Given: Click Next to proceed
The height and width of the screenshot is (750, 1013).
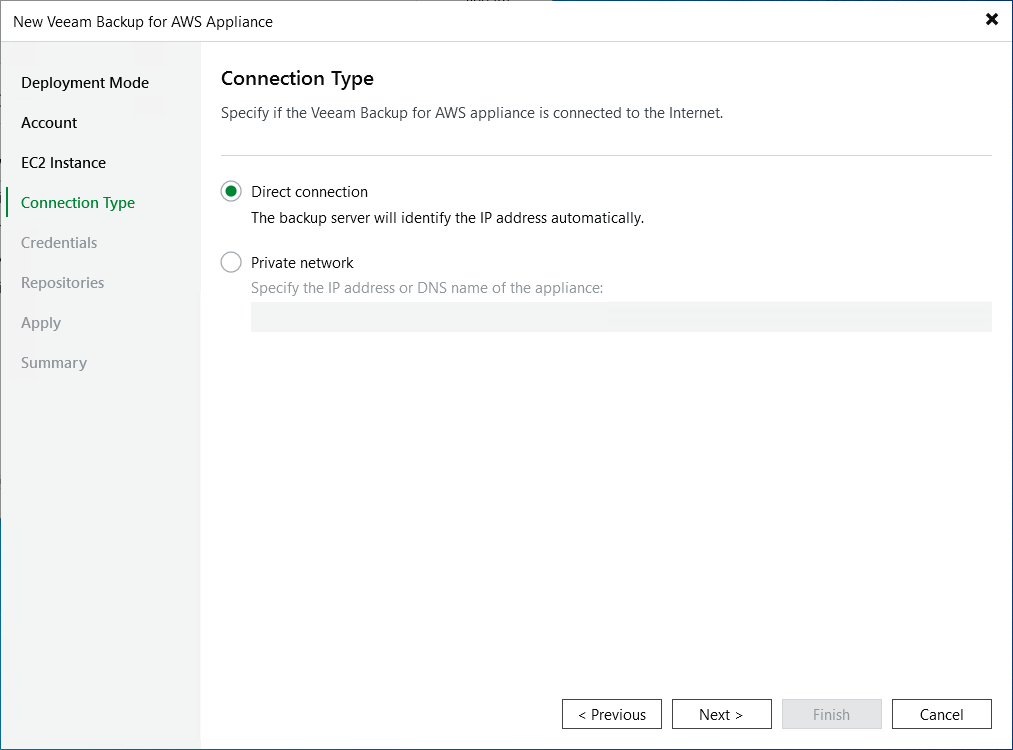Looking at the screenshot, I should (721, 714).
